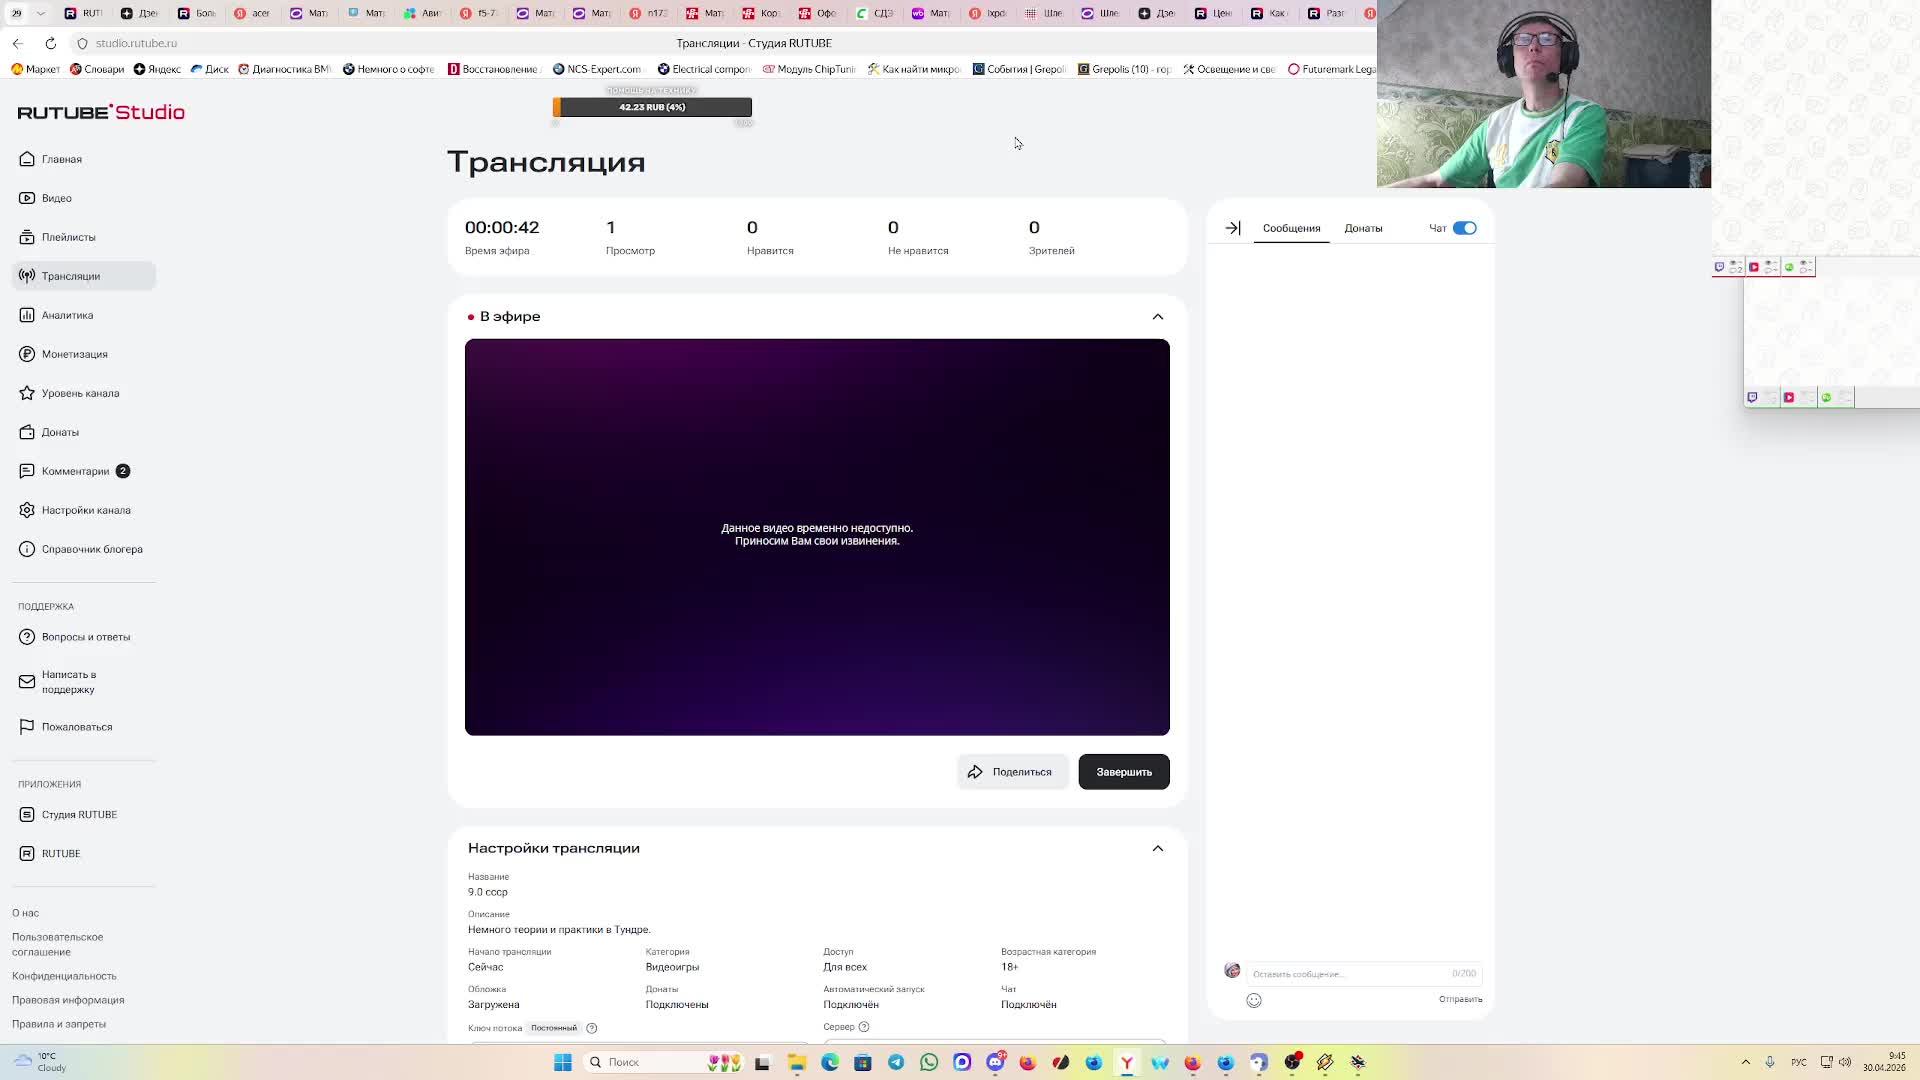Viewport: 1920px width, 1080px height.
Task: Go to Плейлисты in the sidebar
Action: tap(68, 237)
